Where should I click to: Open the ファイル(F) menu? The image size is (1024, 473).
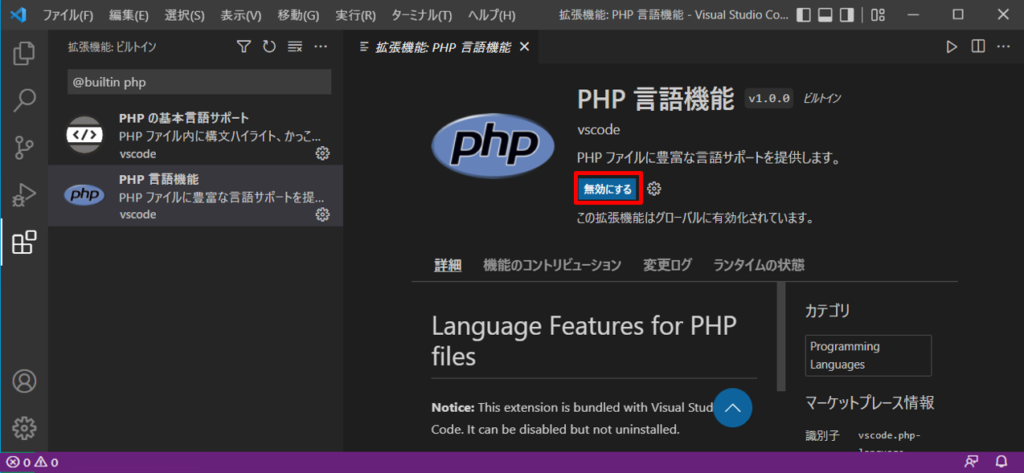click(x=68, y=14)
